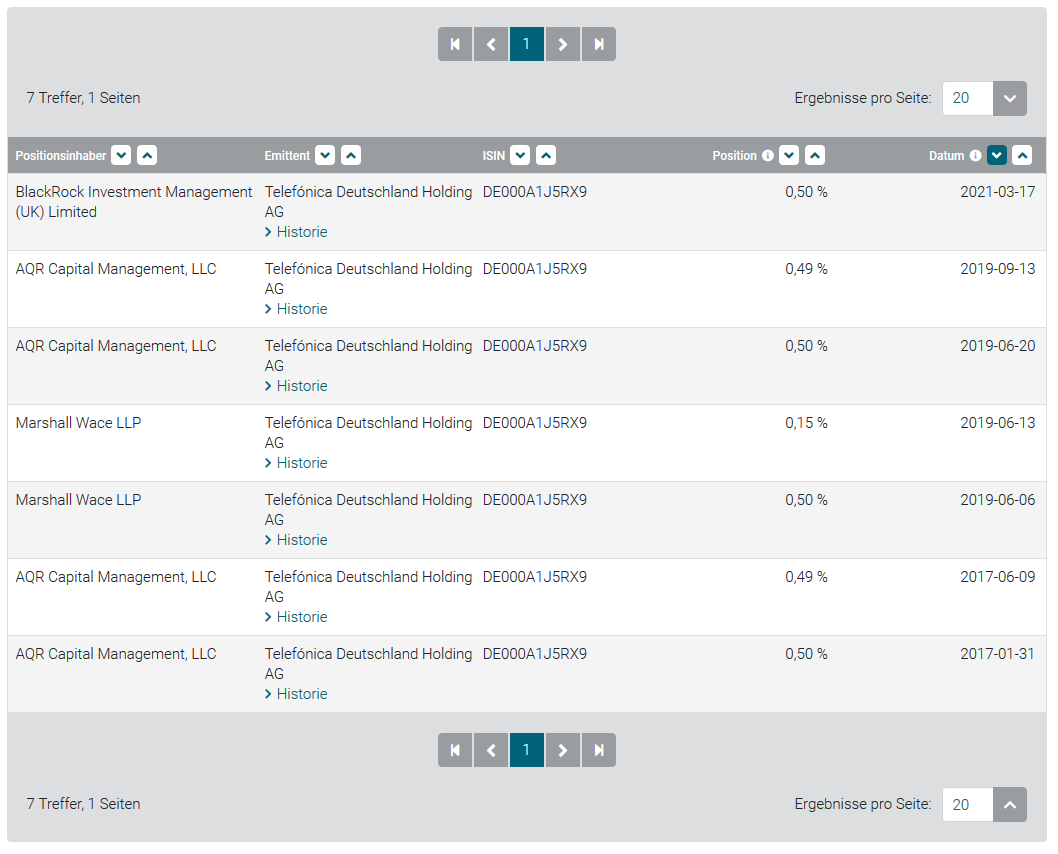
Task: Click Marshall Wace LLP in 2019-06-13 row
Action: [x=78, y=423]
